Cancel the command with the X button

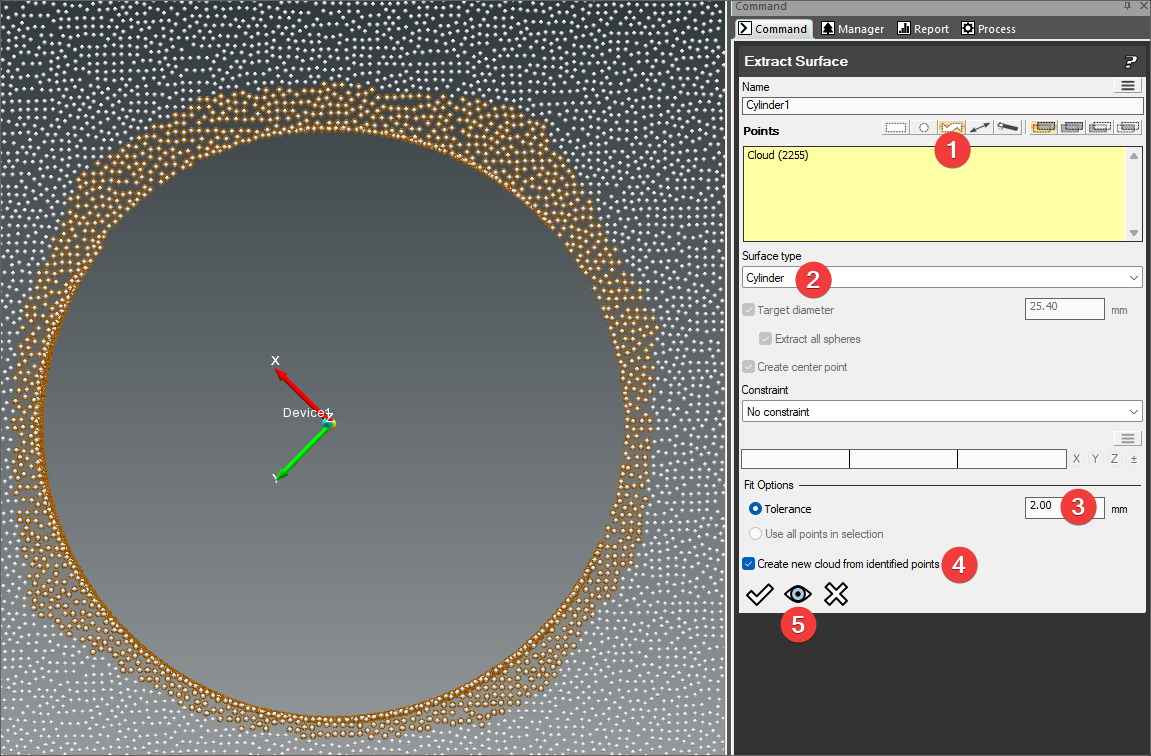pos(836,595)
